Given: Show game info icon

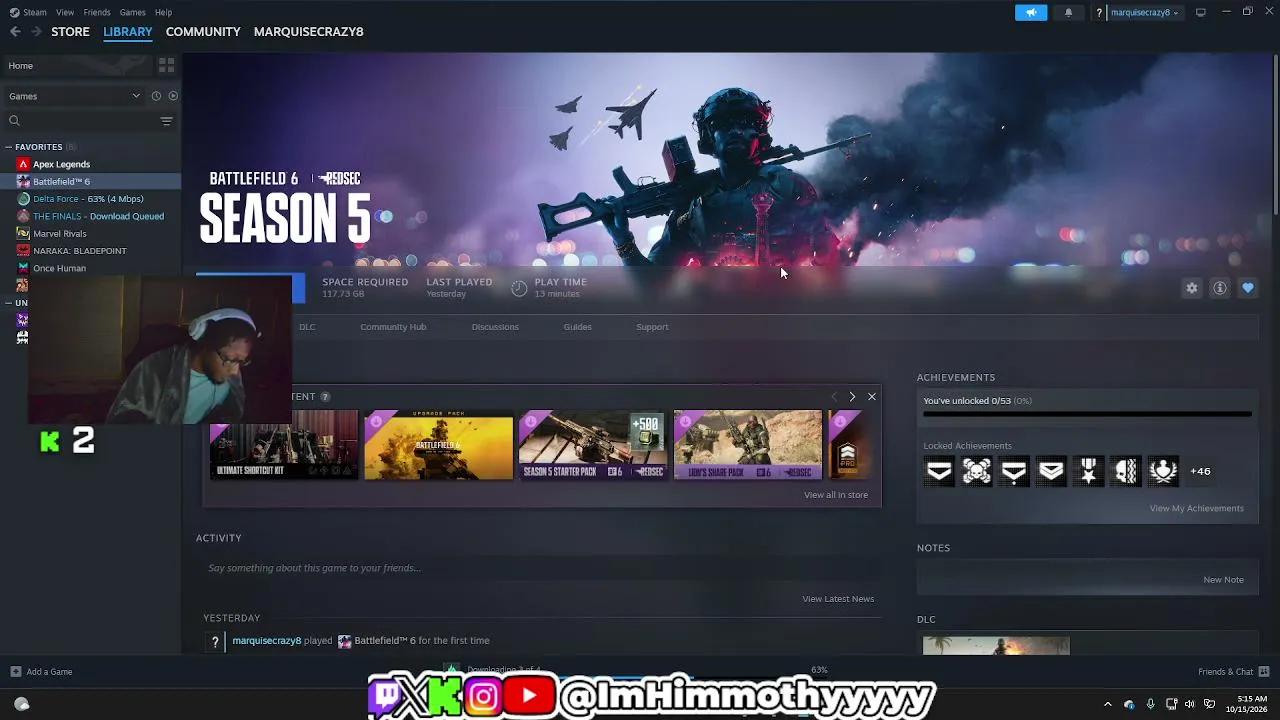Looking at the screenshot, I should (x=1220, y=288).
